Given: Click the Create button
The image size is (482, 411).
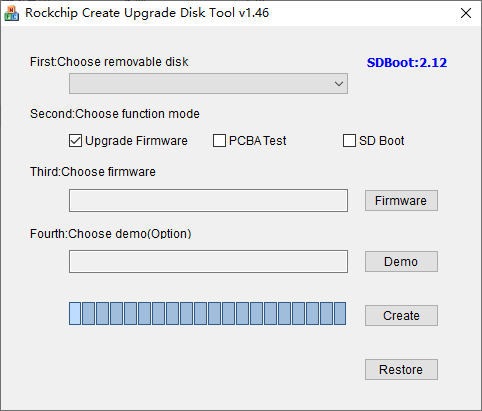Looking at the screenshot, I should pyautogui.click(x=401, y=315).
